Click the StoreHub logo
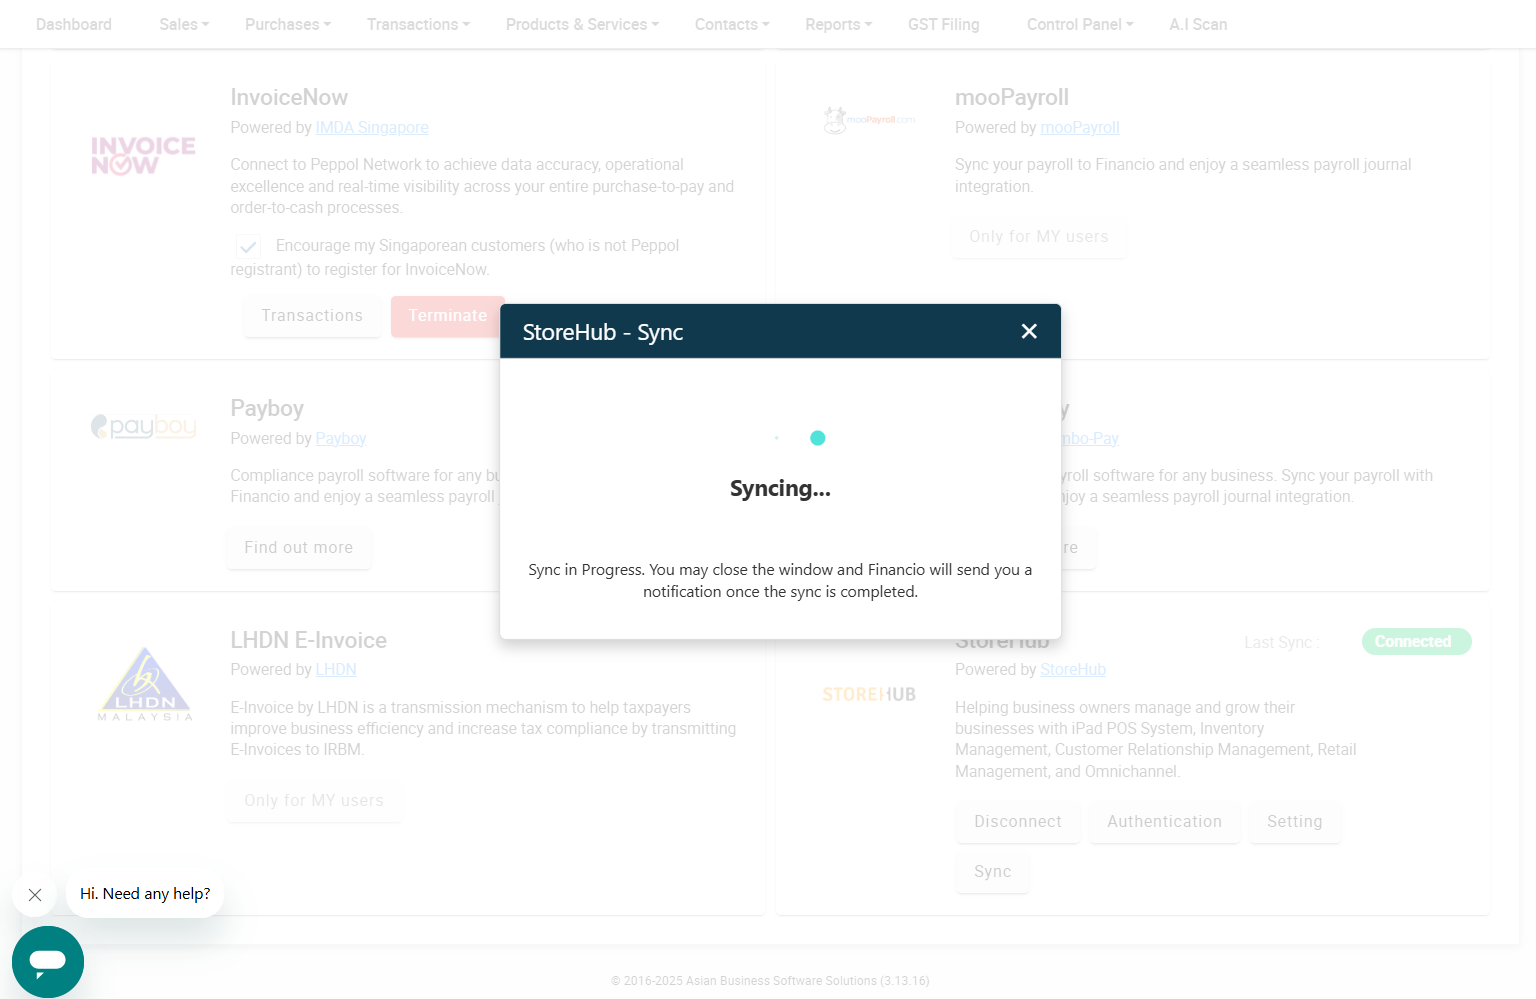 (x=869, y=694)
